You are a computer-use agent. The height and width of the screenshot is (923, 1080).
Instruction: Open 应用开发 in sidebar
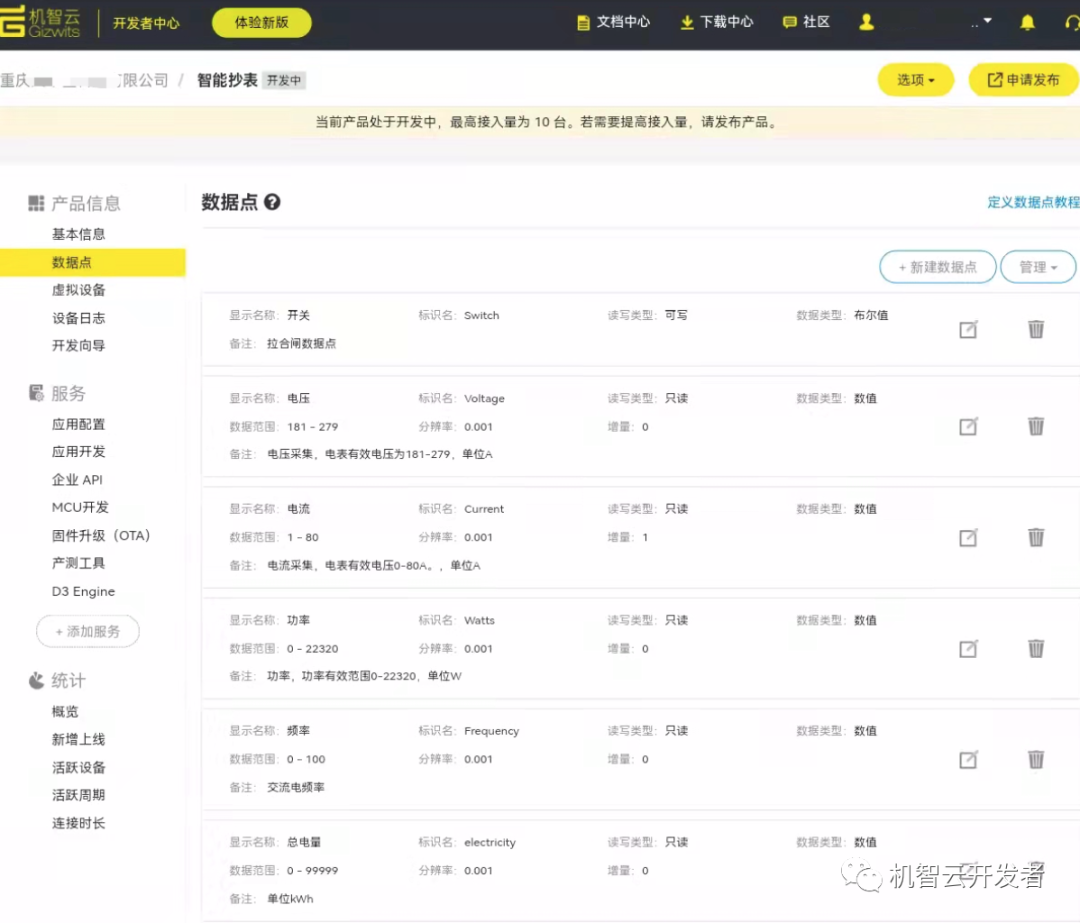[x=79, y=452]
